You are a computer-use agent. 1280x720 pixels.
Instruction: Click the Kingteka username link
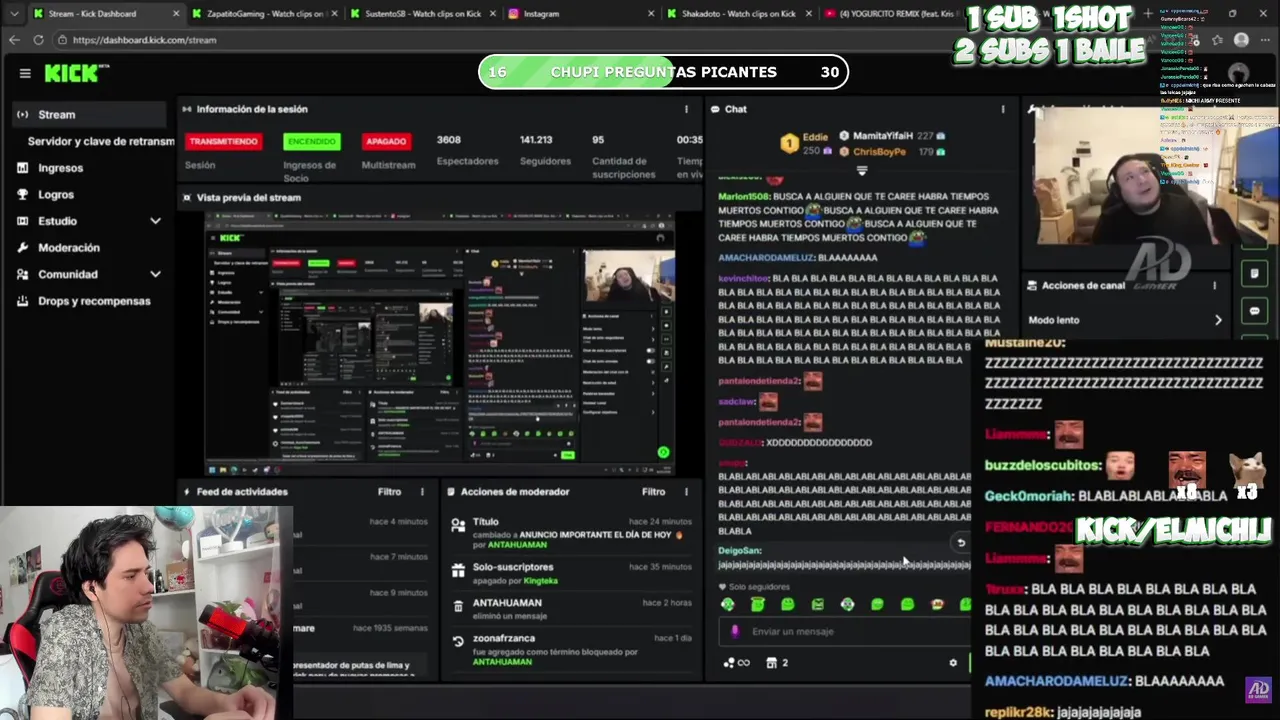541,580
